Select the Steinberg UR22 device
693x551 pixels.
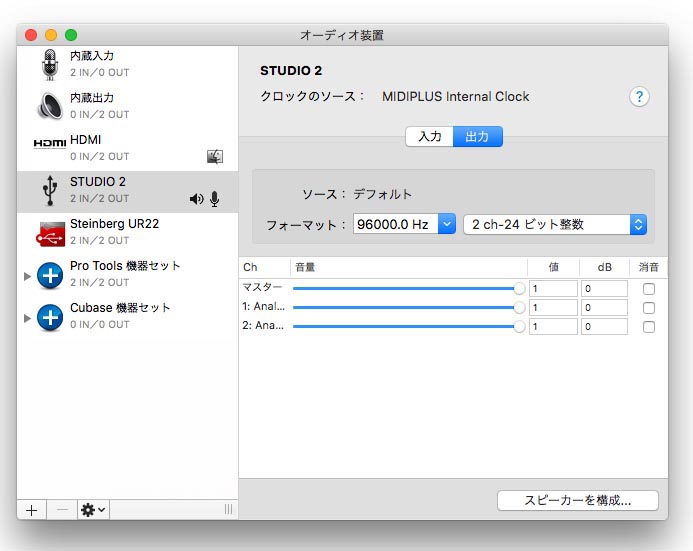pos(127,234)
